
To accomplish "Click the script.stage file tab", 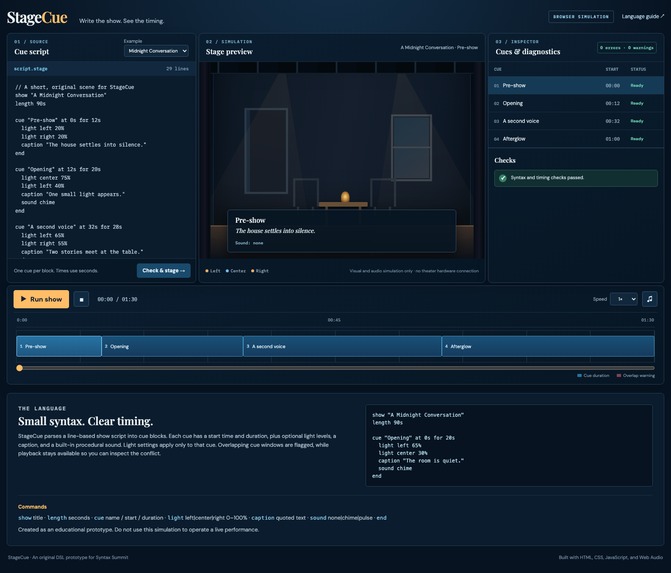I will (x=31, y=68).
